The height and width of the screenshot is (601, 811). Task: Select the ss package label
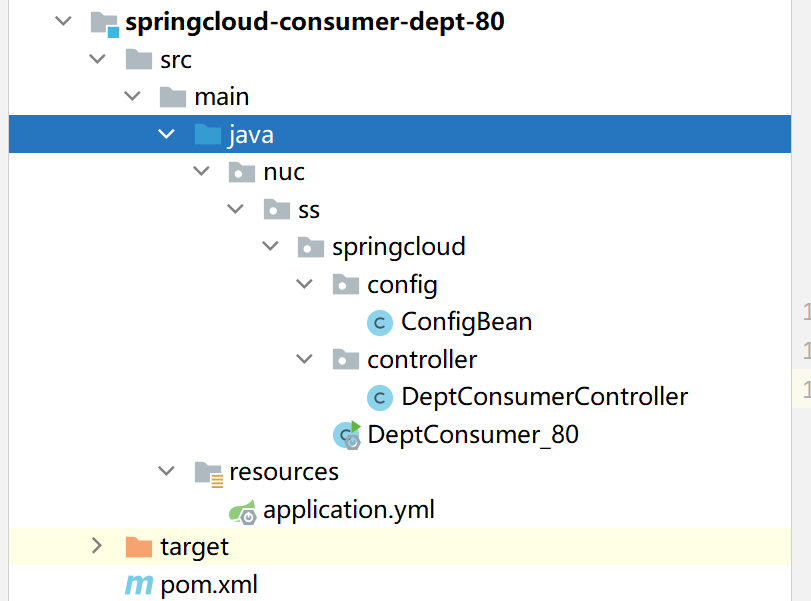[309, 210]
